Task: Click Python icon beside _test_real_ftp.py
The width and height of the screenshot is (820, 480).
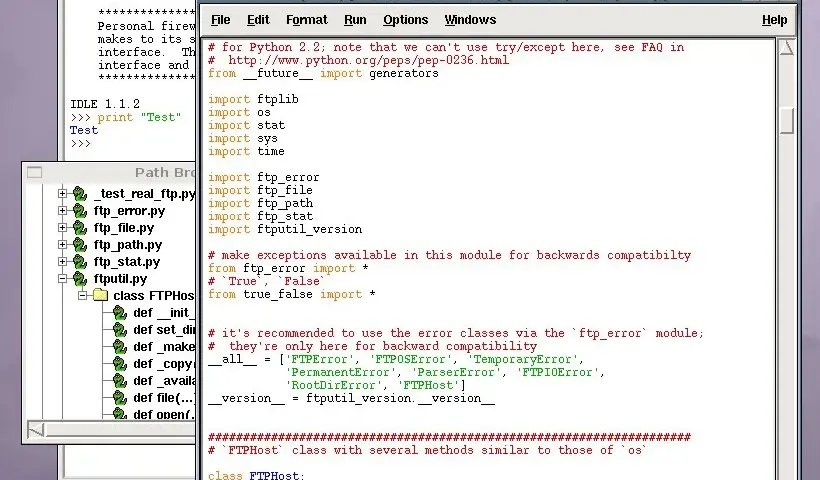Action: pyautogui.click(x=79, y=194)
